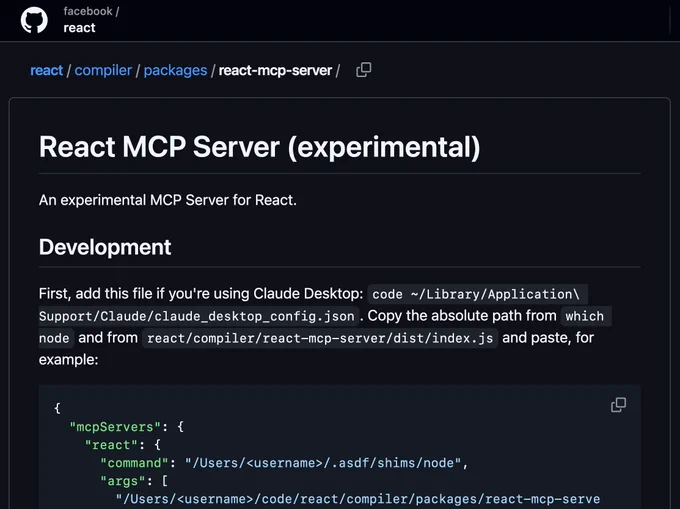Click the inline code 'code ~/Library/Application\'

tap(476, 294)
